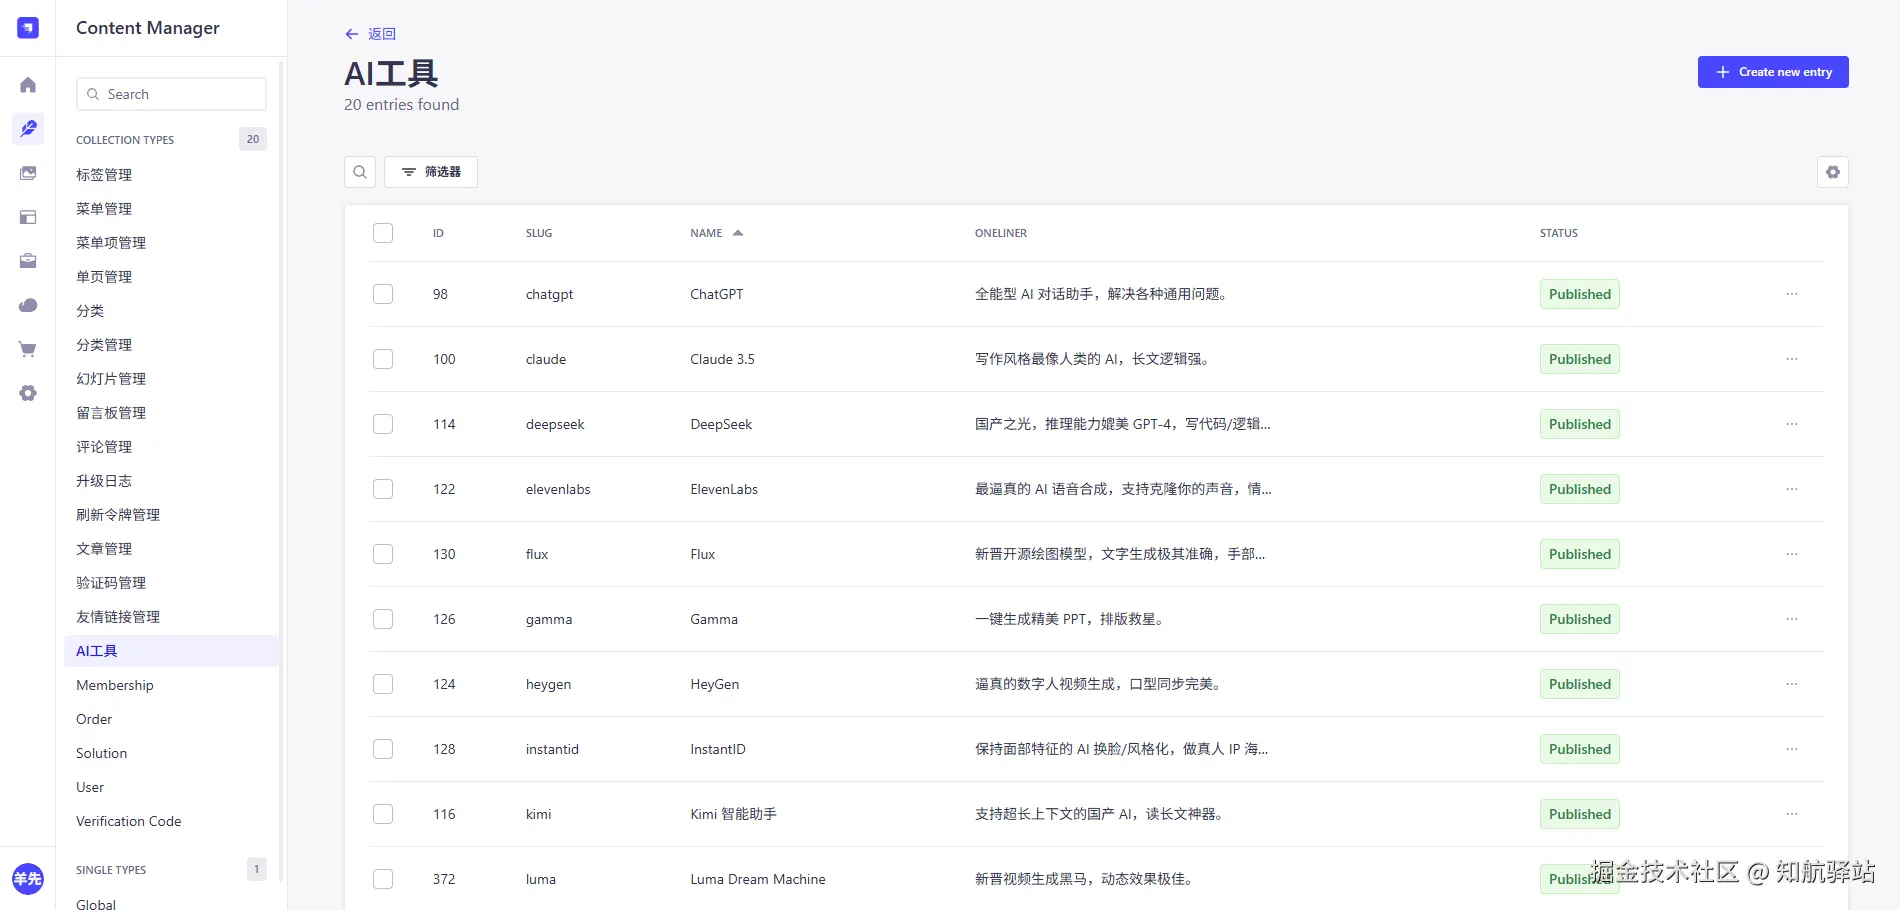Click the Luma Dream Machine name
The height and width of the screenshot is (910, 1900).
coord(758,879)
